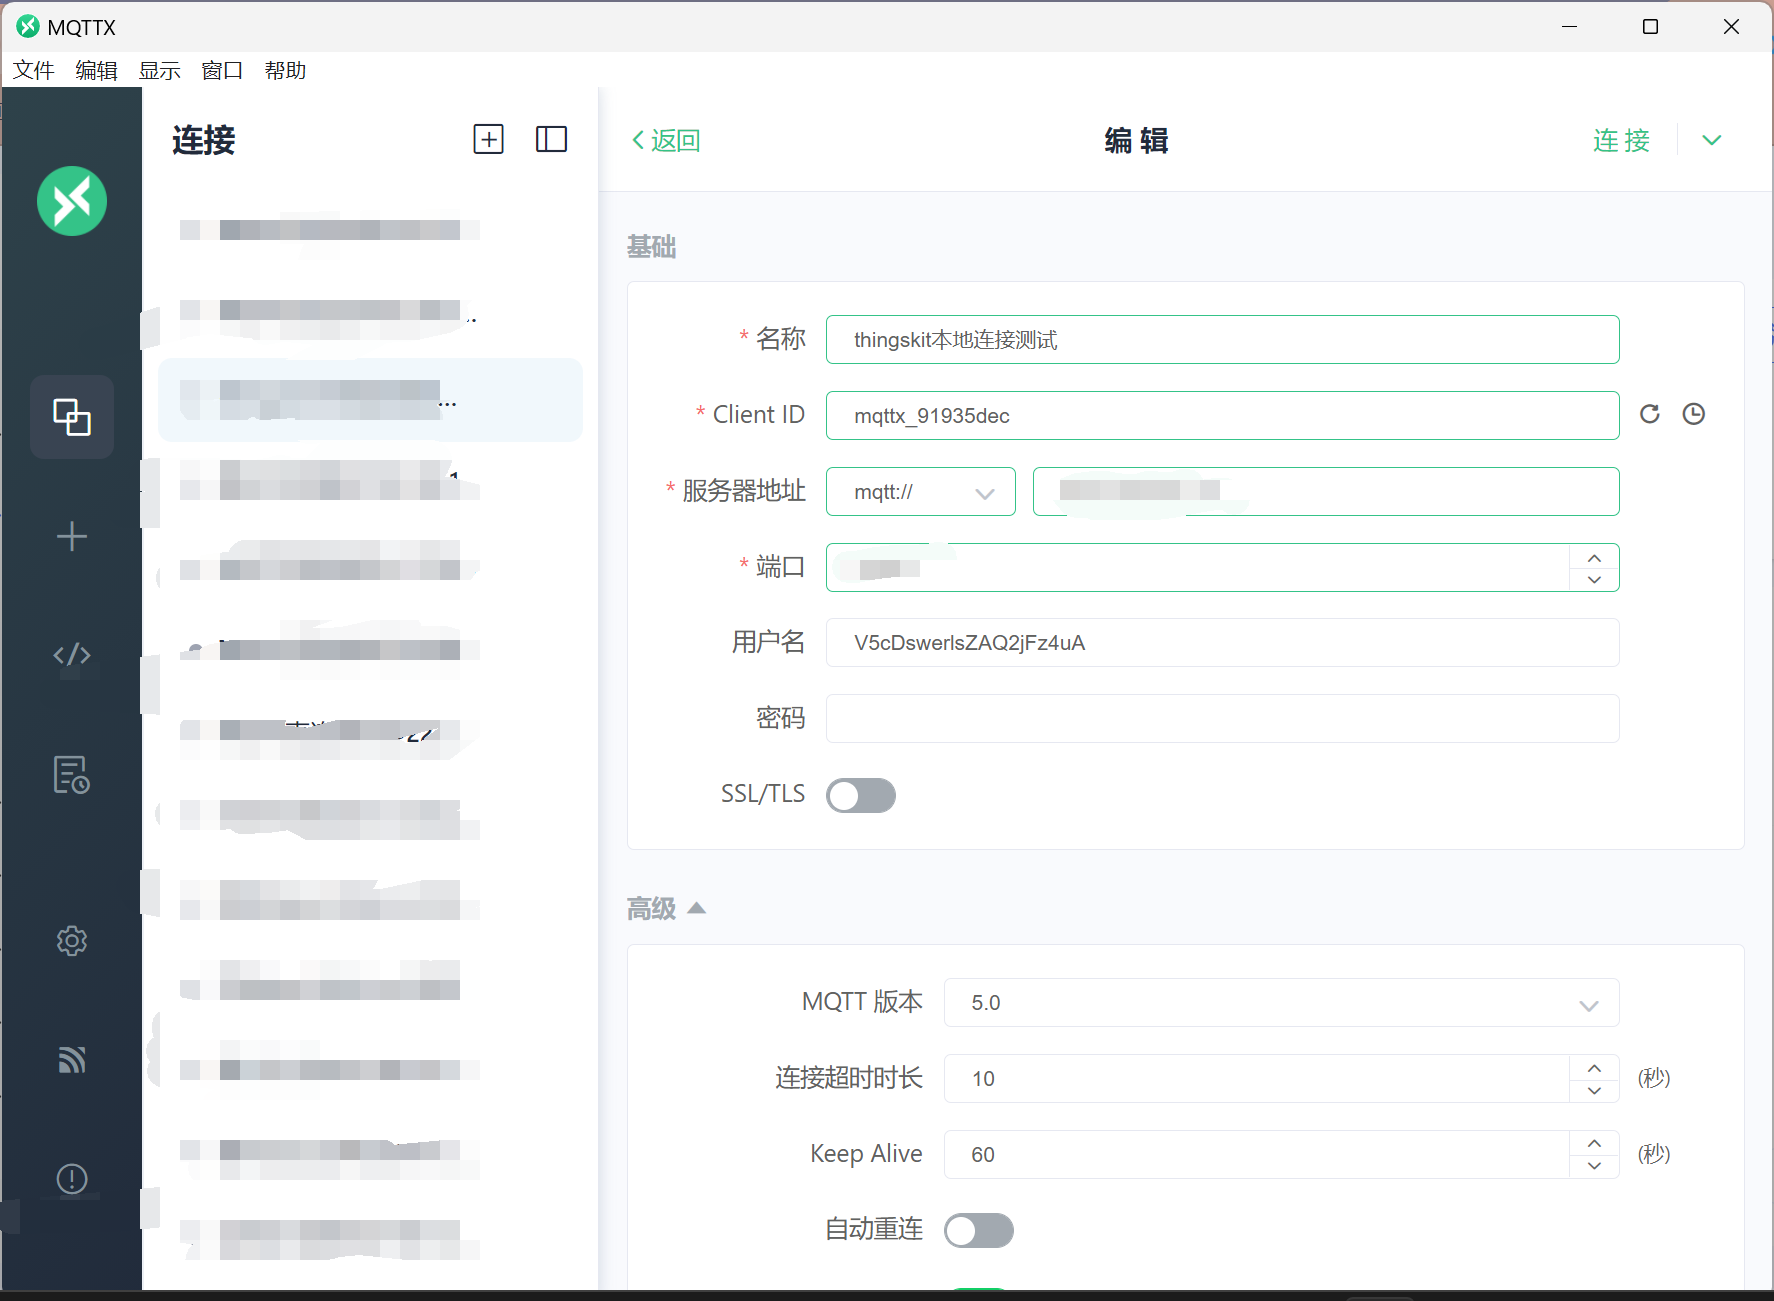Decrease the 端口 value

1595,579
